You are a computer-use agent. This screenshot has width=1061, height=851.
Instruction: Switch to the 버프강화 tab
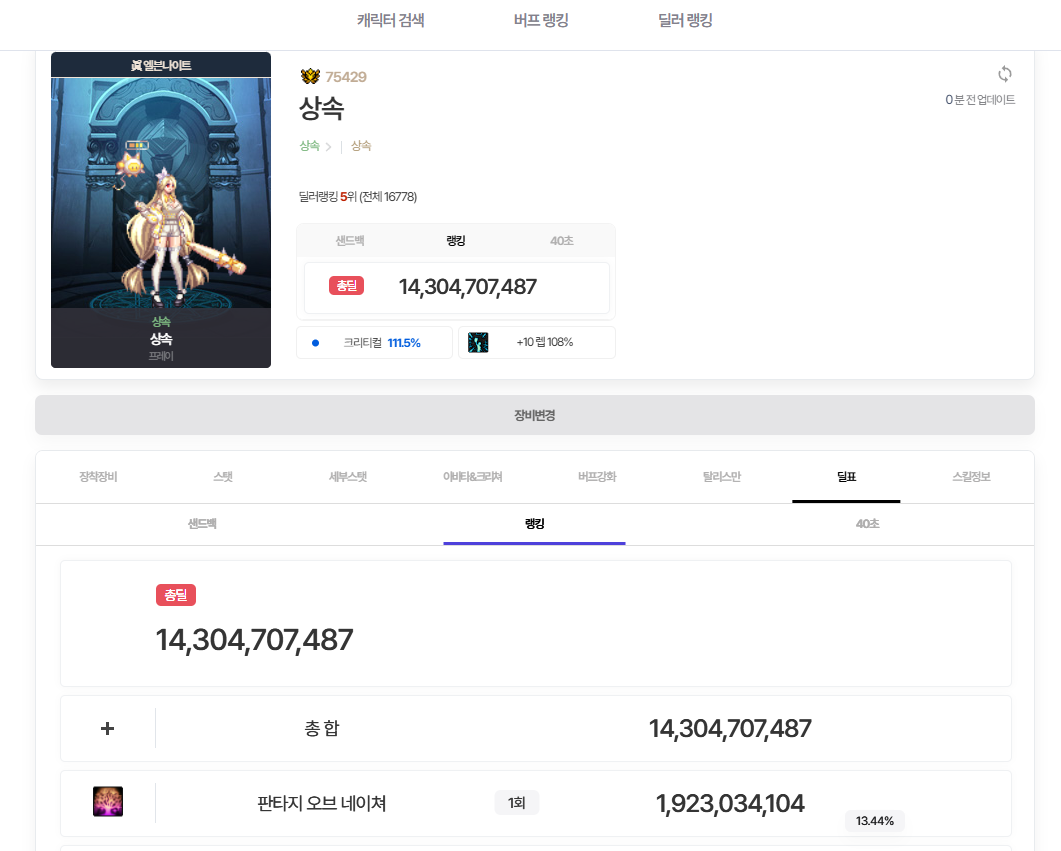tap(597, 477)
